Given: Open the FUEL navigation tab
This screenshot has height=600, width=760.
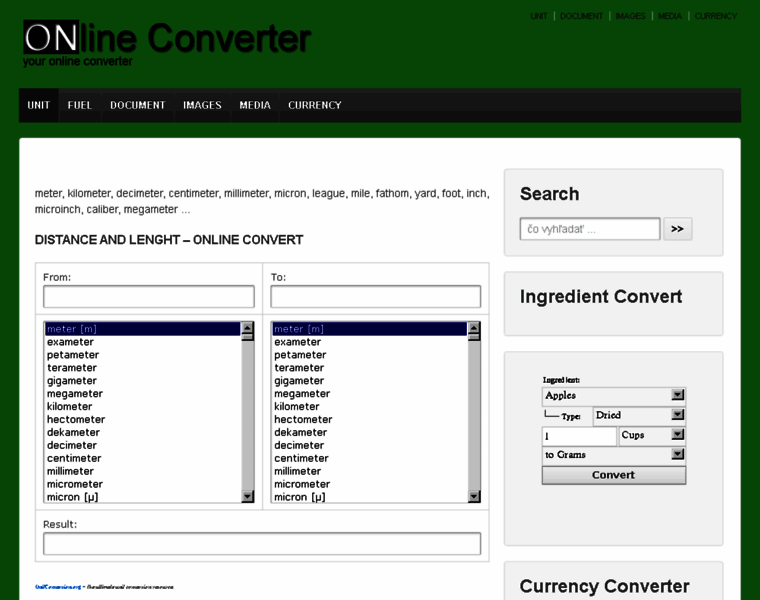Looking at the screenshot, I should [80, 105].
